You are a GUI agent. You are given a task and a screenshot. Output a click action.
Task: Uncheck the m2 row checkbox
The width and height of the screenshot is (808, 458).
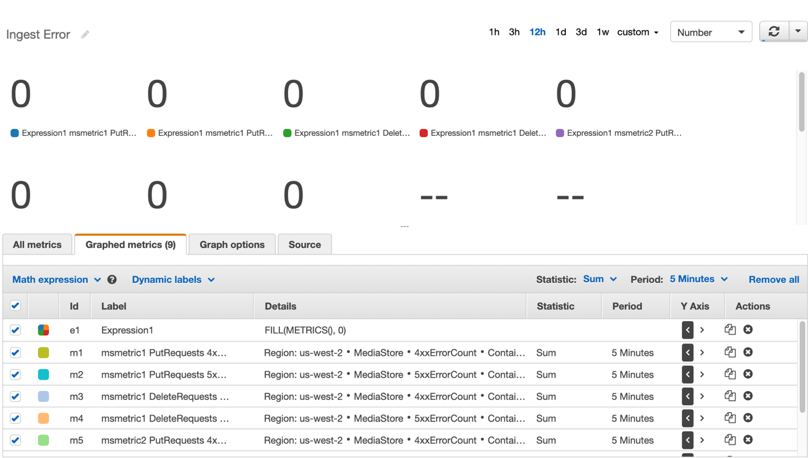[x=15, y=375]
